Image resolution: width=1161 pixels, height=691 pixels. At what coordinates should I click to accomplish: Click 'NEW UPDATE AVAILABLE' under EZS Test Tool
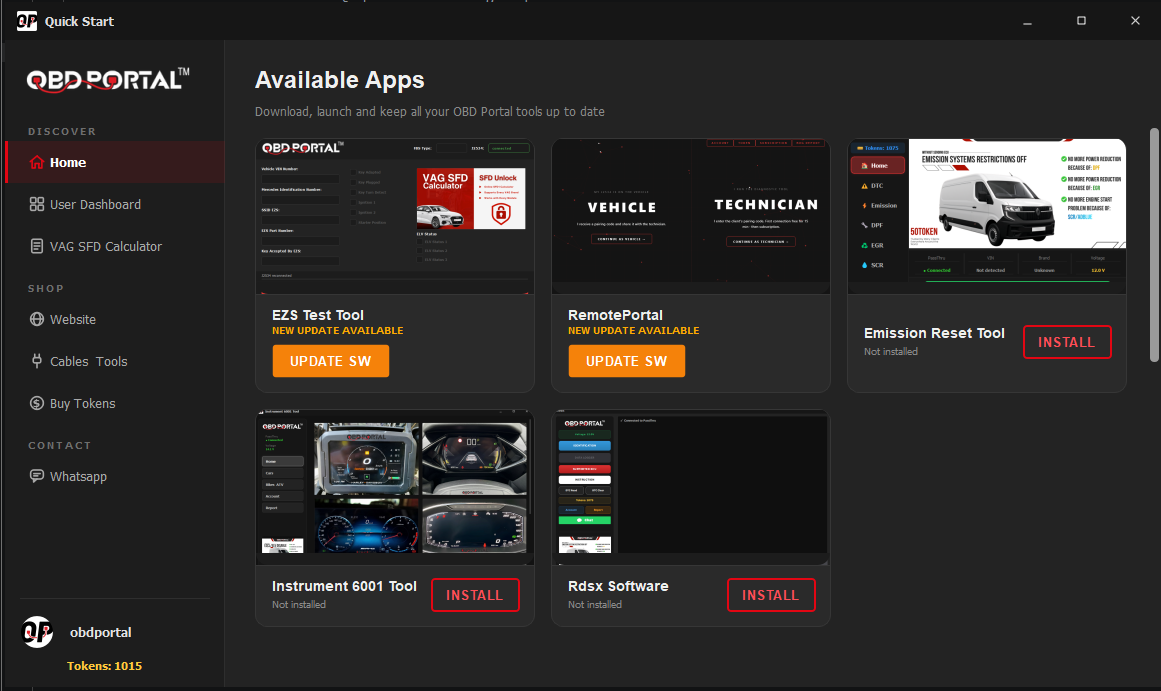338,330
